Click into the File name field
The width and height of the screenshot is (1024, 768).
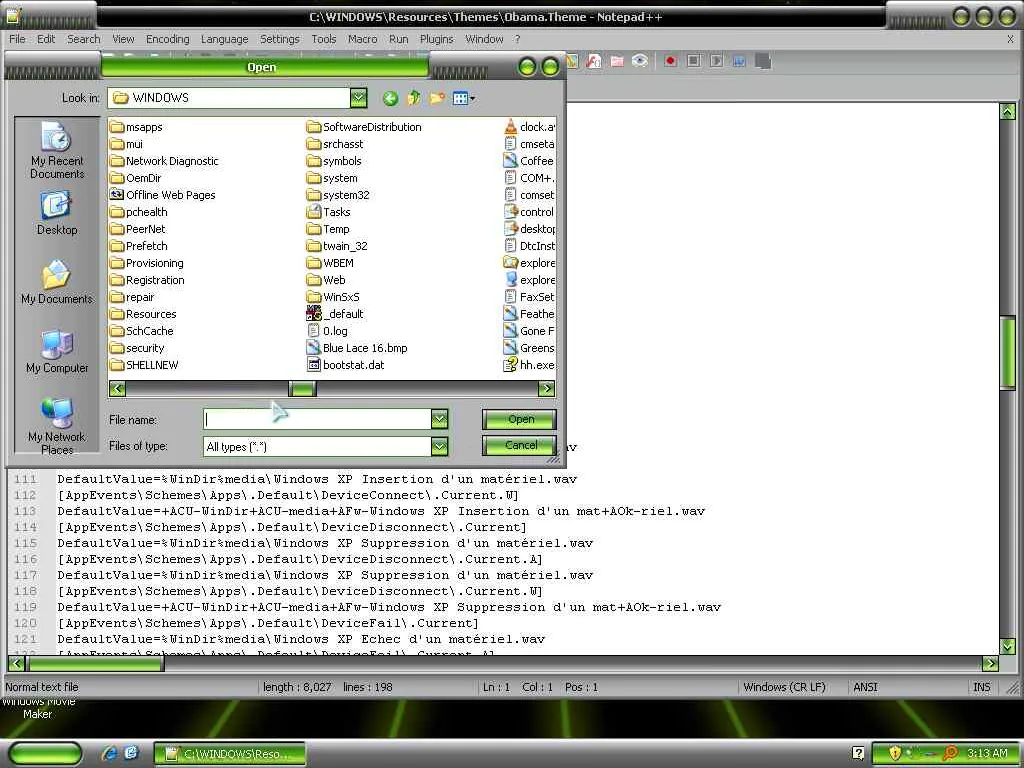point(317,419)
